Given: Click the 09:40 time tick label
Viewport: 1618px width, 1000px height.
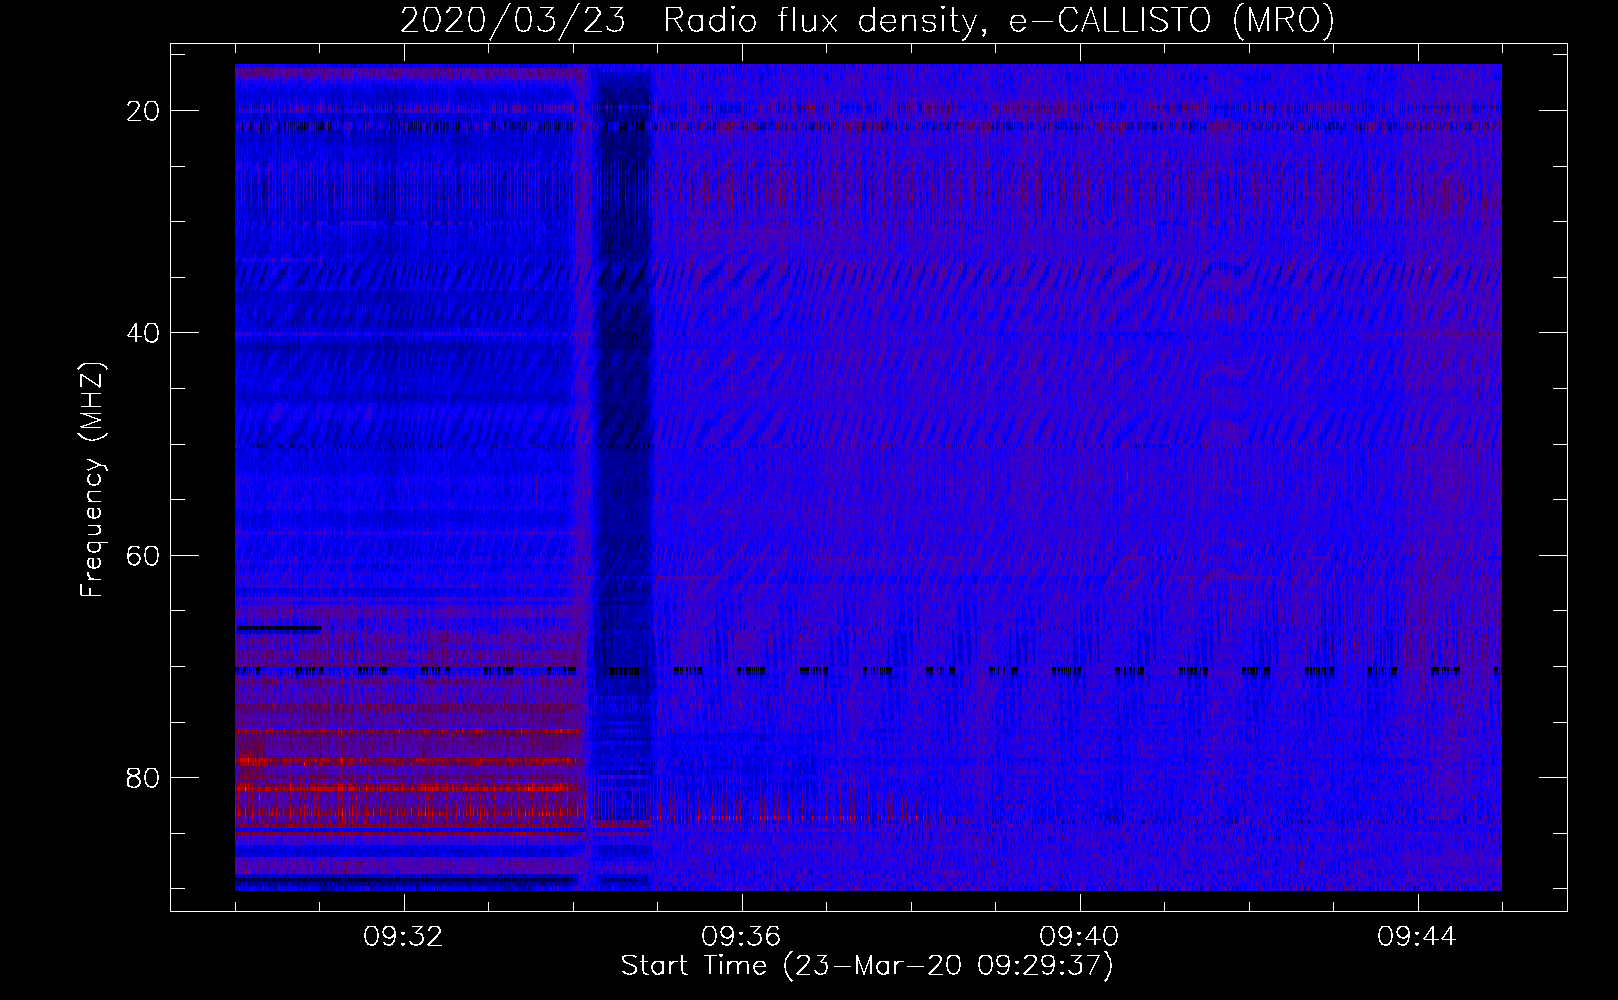Looking at the screenshot, I should [x=1079, y=937].
